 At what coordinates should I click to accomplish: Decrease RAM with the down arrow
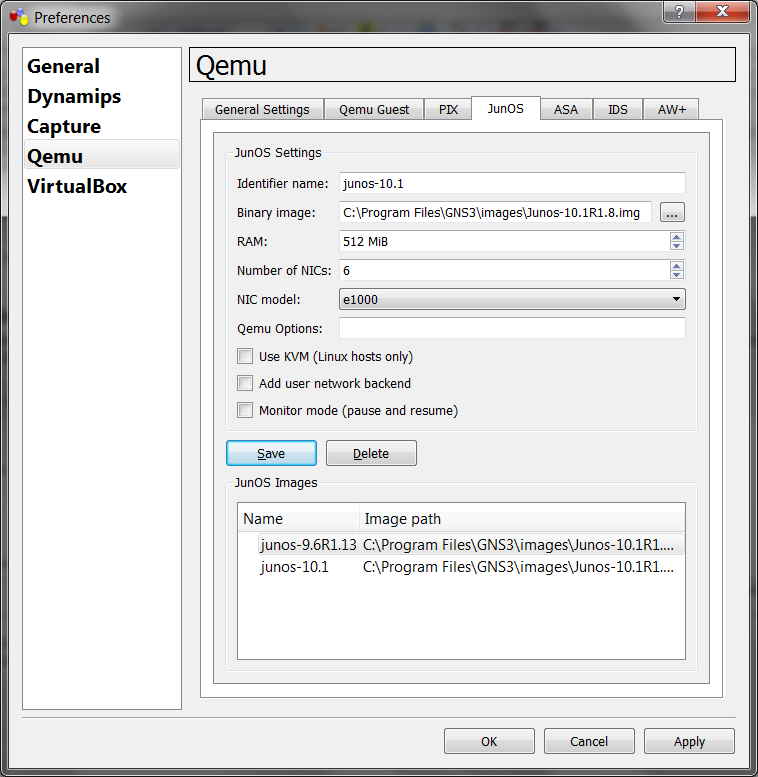(677, 246)
